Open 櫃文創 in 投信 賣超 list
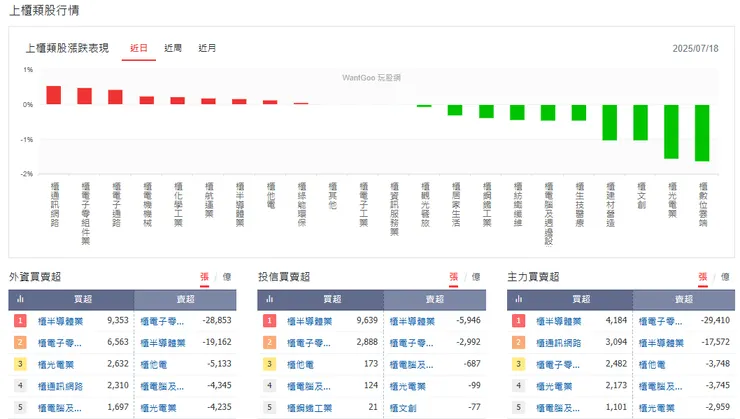The height and width of the screenshot is (419, 740). 403,408
